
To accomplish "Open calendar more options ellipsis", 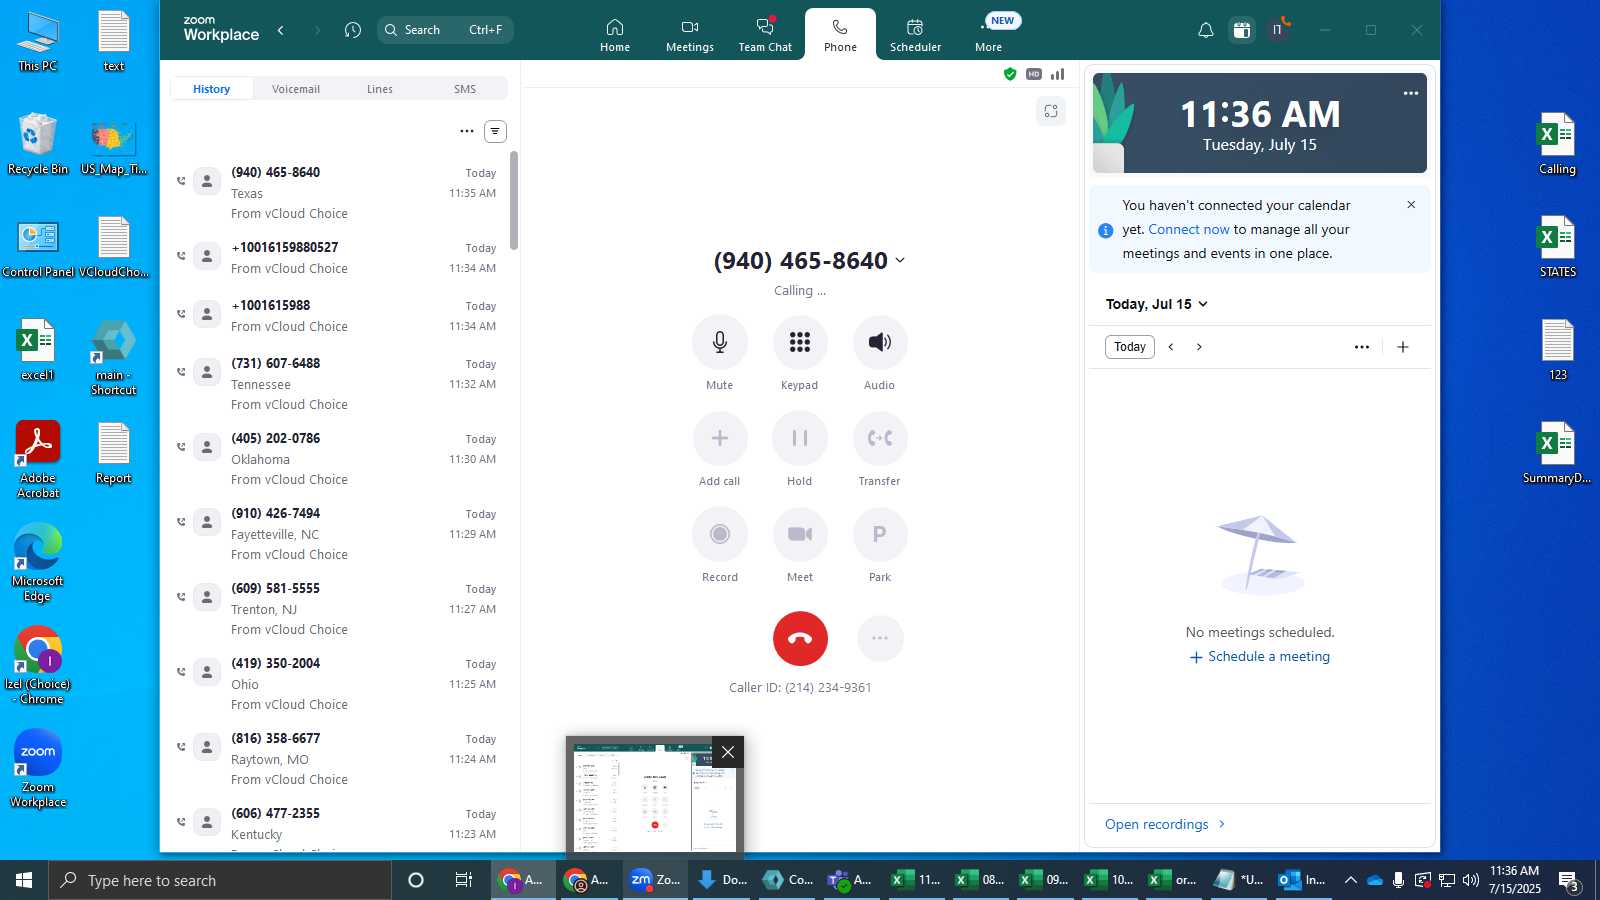I will coord(1362,347).
